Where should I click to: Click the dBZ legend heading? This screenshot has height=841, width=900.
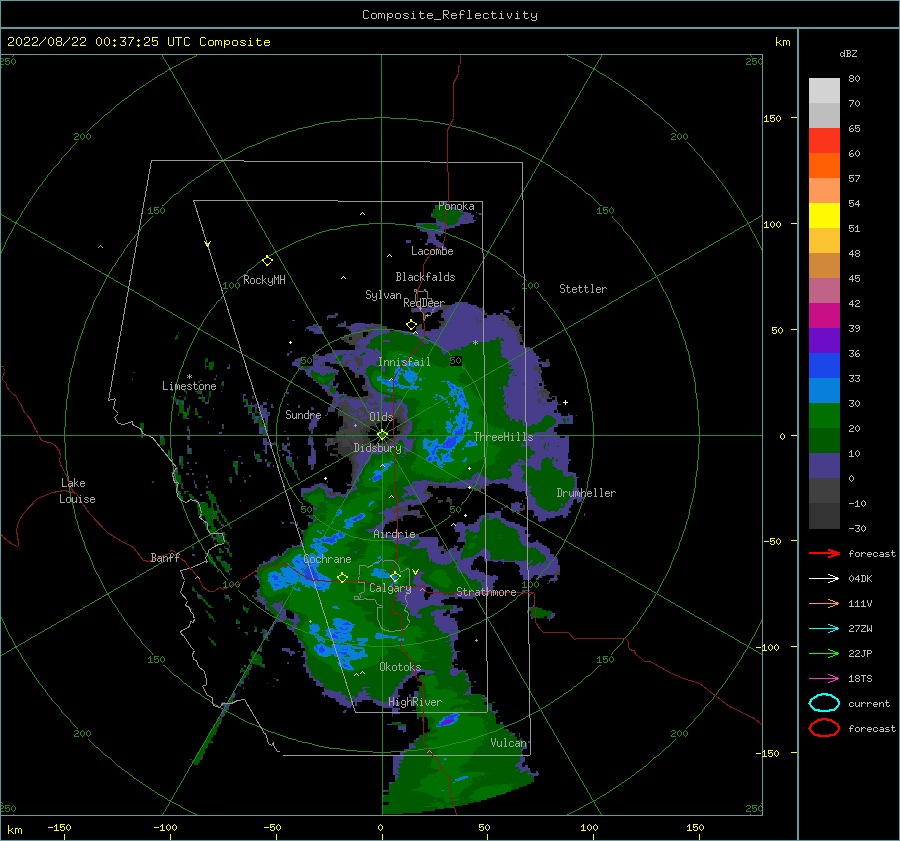(848, 53)
